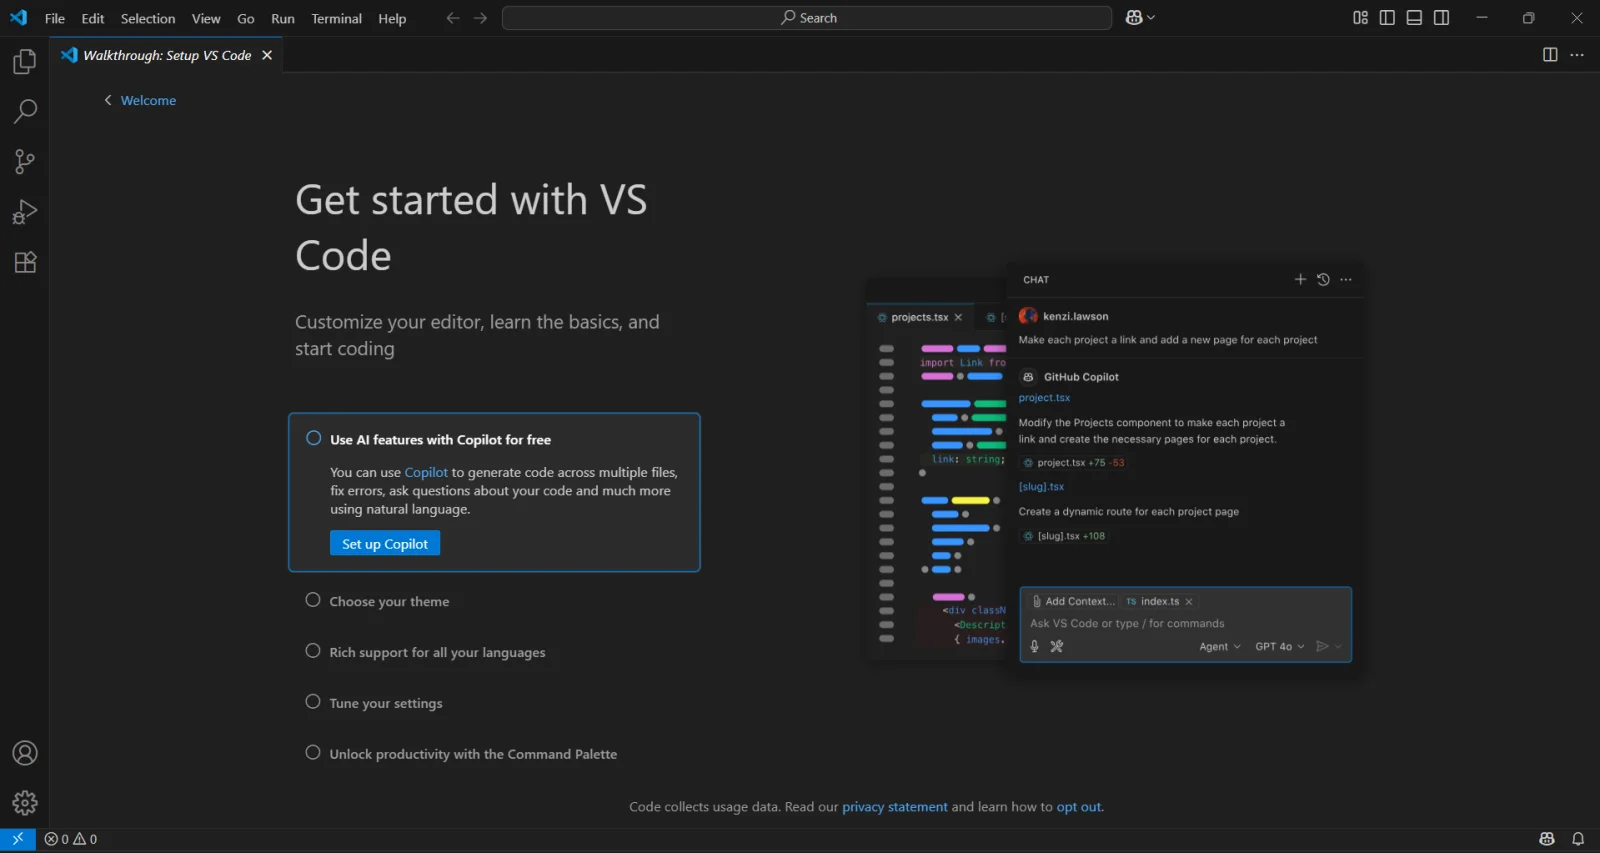Toggle the Secondary Side Bar
Viewport: 1600px width, 853px height.
[1441, 18]
